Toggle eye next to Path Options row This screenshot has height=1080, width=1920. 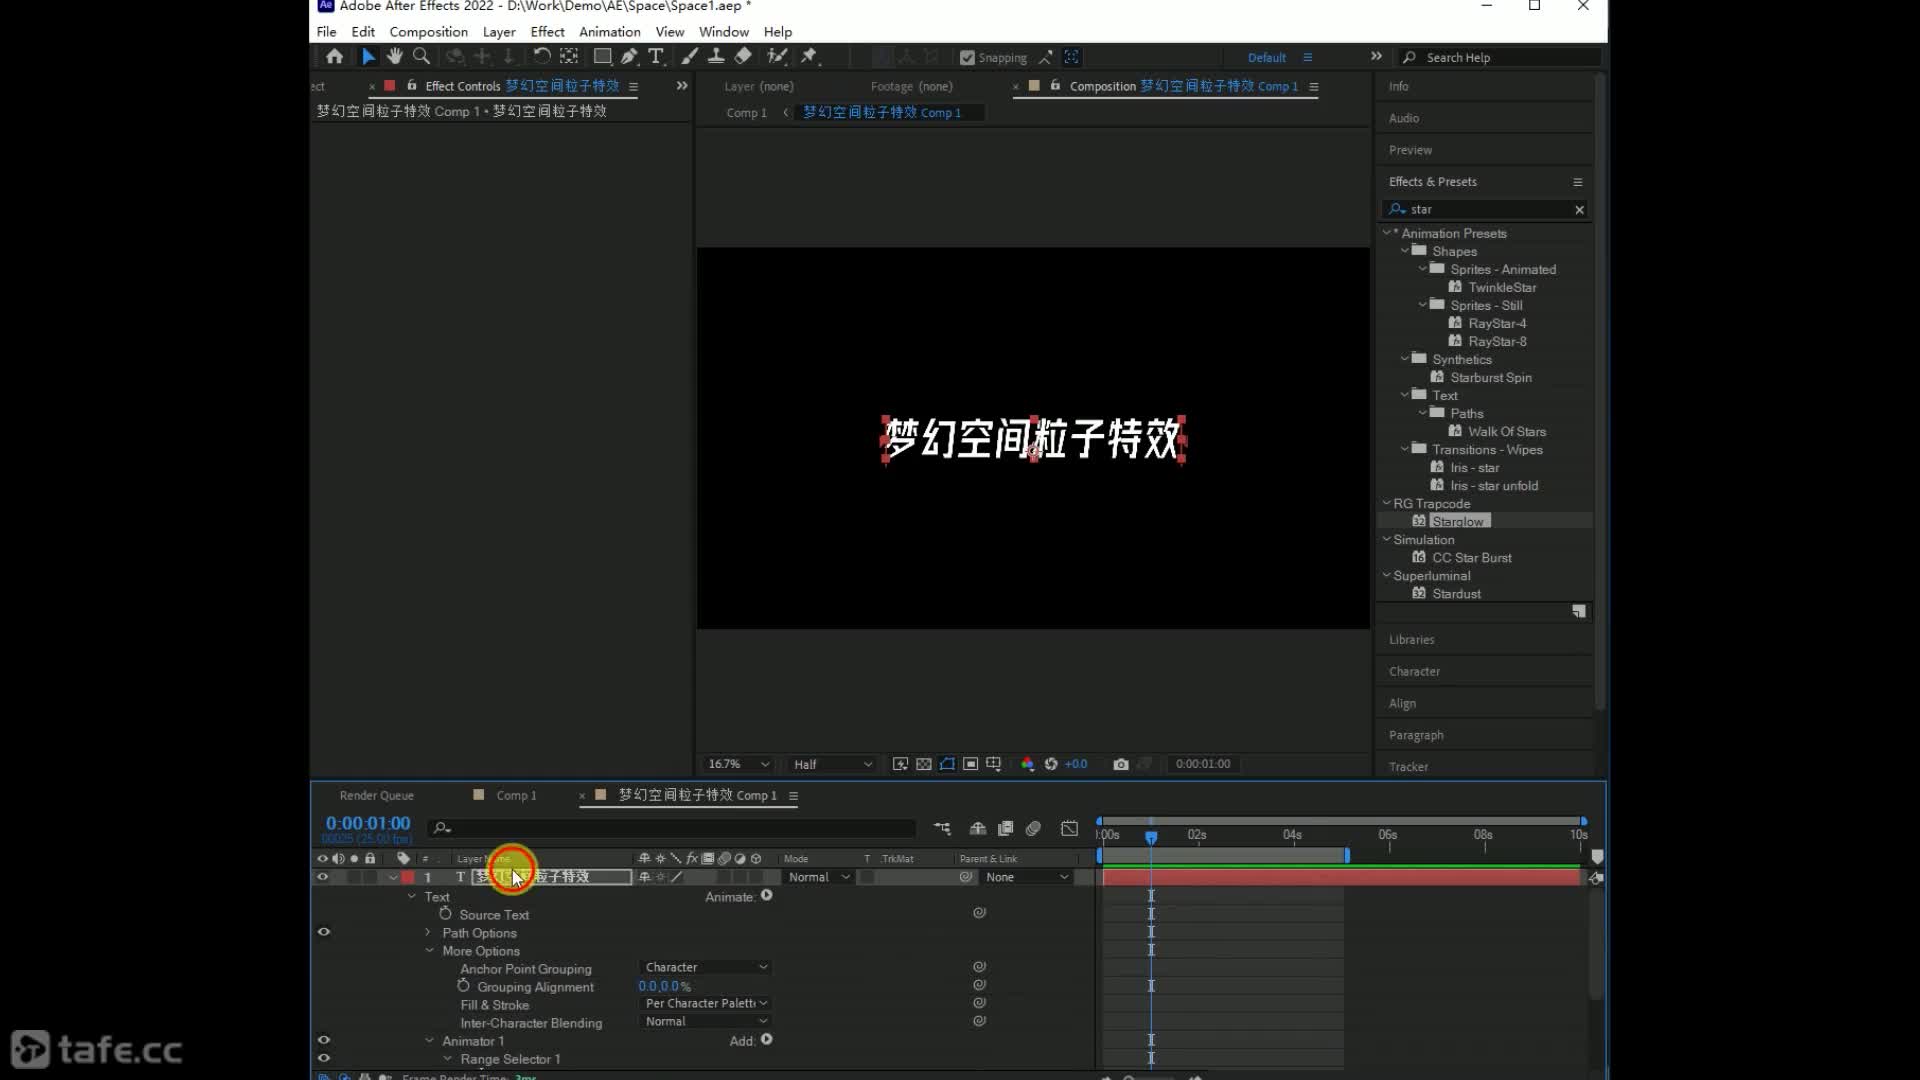pyautogui.click(x=324, y=932)
